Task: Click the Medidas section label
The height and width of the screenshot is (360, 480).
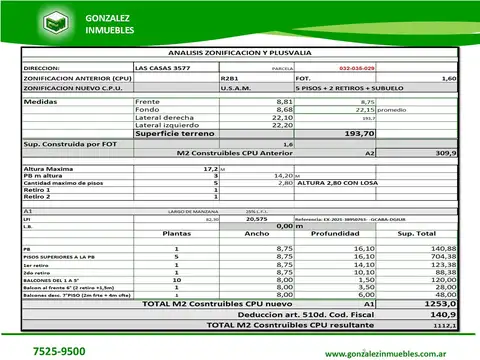Action: [40, 102]
